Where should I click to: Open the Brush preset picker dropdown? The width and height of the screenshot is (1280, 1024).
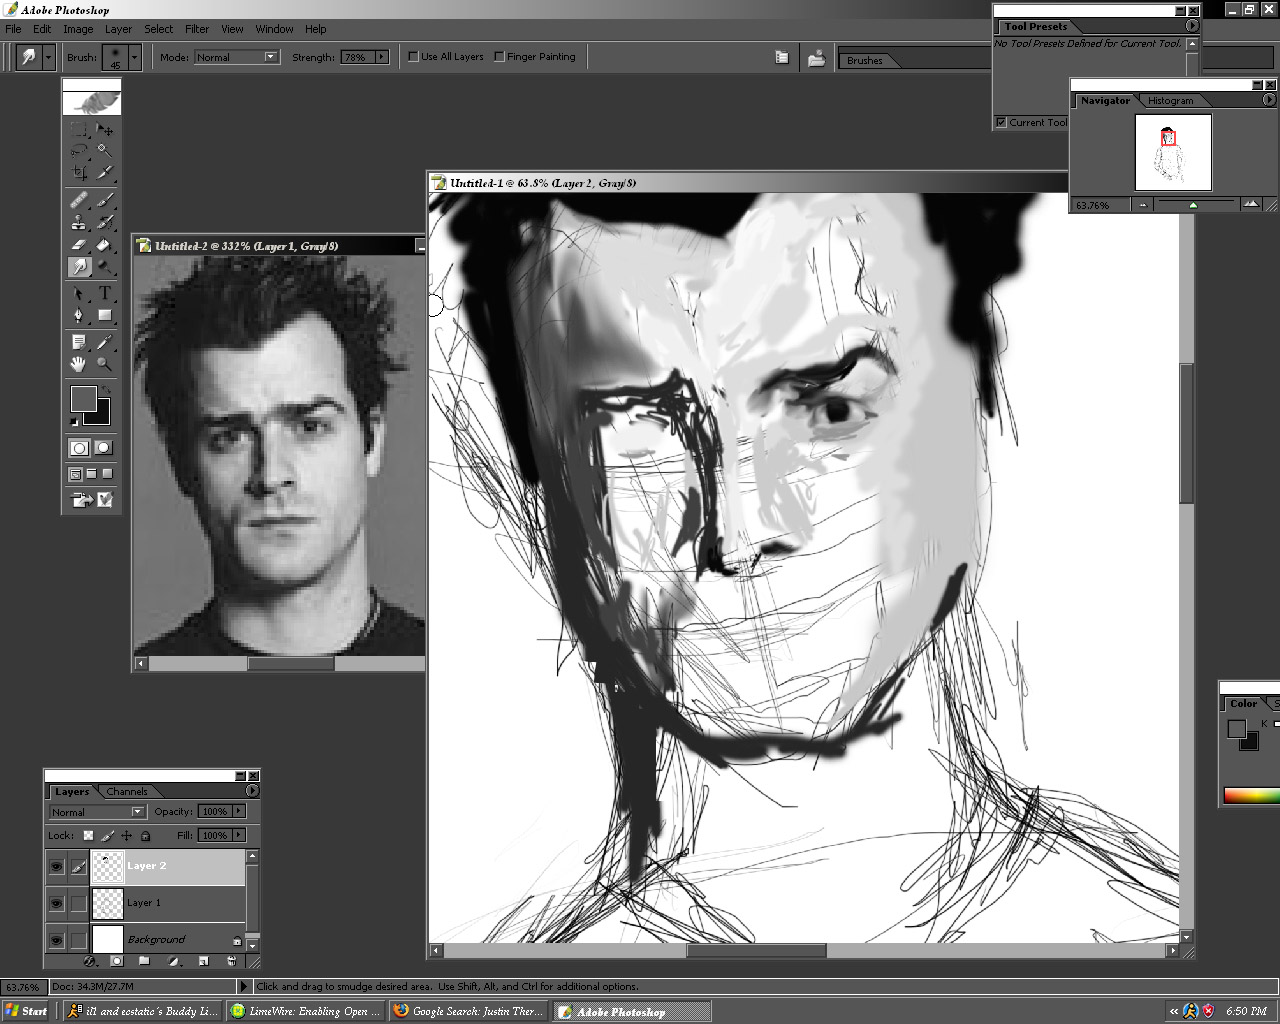pyautogui.click(x=134, y=58)
